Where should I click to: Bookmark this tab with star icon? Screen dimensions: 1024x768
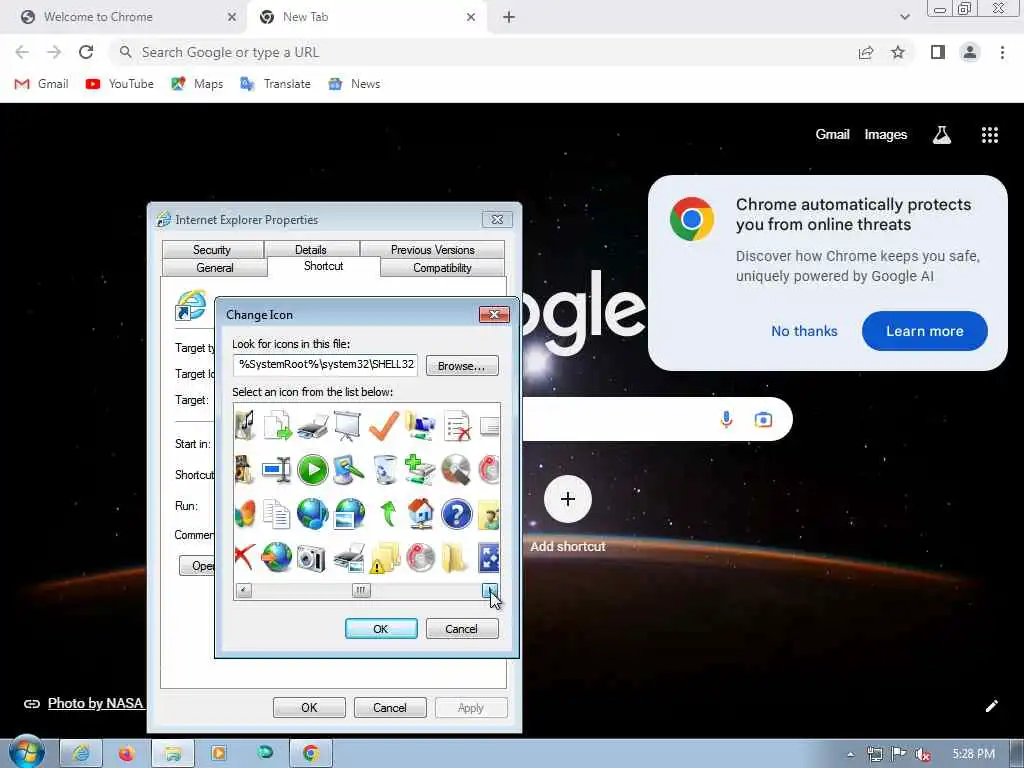pos(898,52)
